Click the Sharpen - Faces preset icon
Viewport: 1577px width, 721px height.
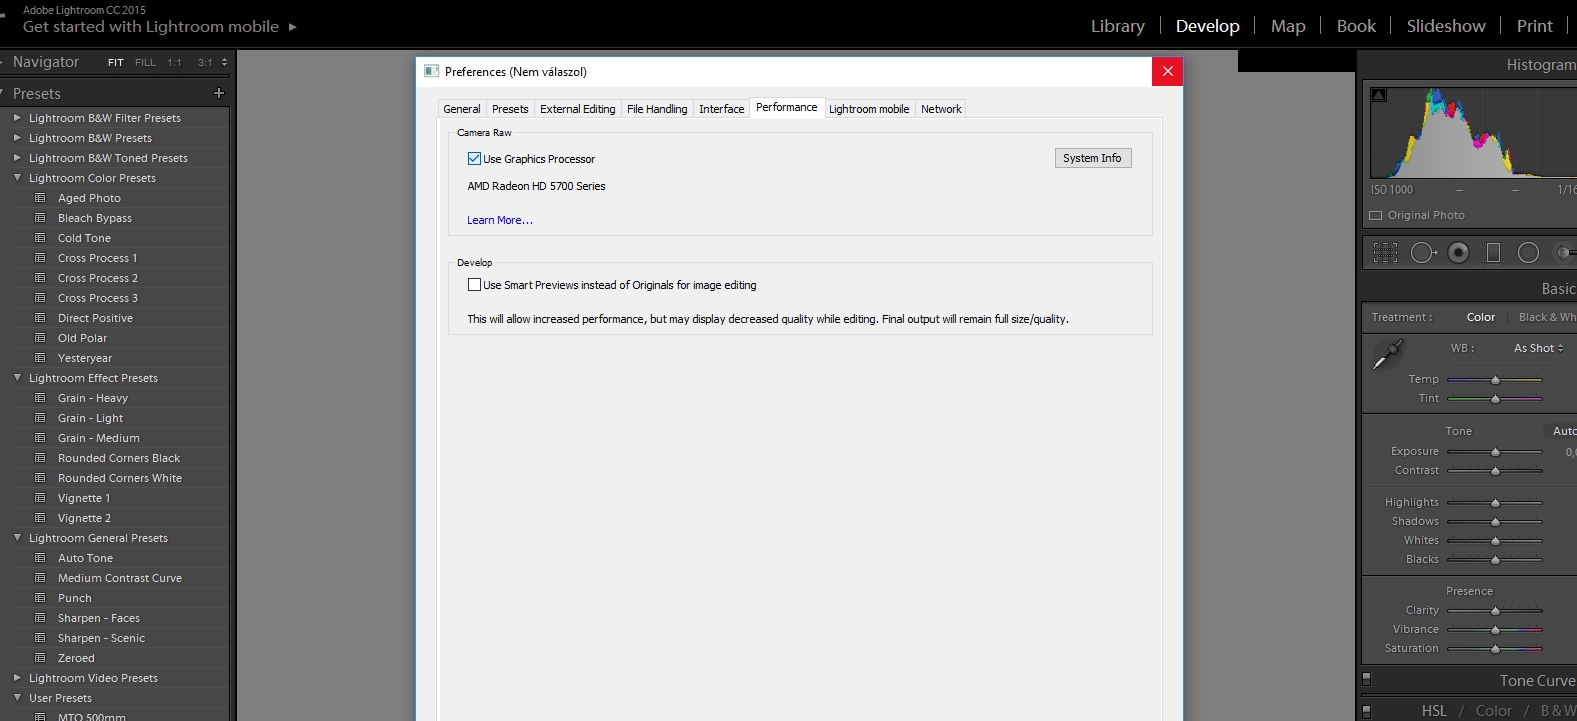point(40,618)
